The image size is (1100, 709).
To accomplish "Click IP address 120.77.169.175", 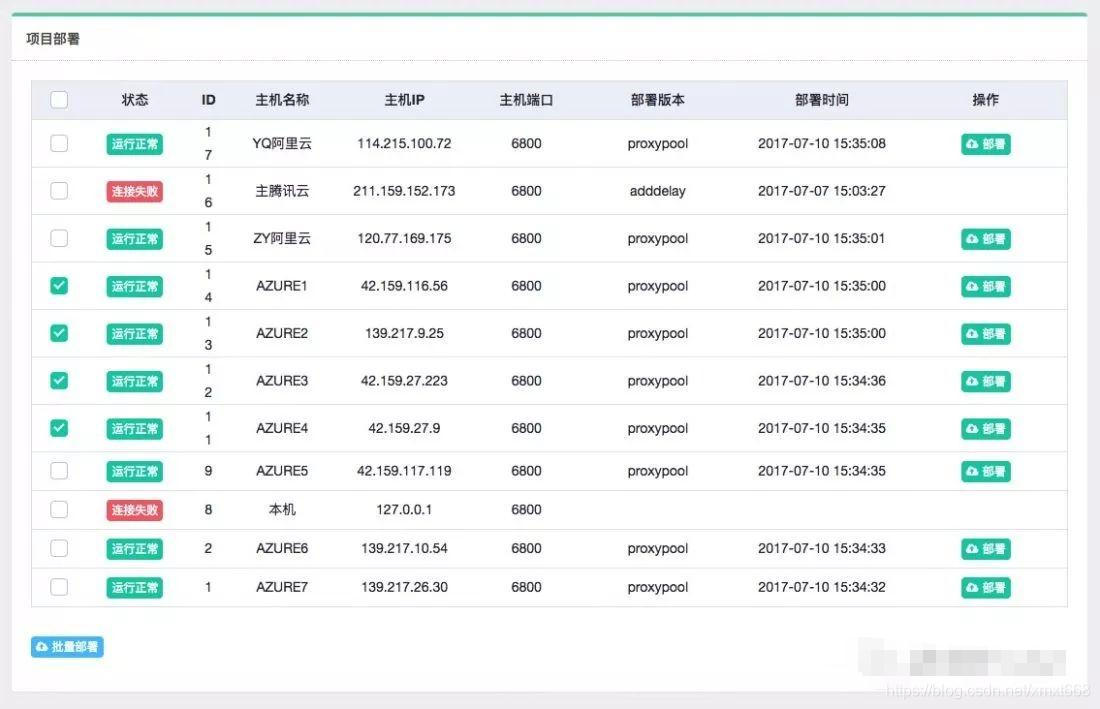I will 404,238.
